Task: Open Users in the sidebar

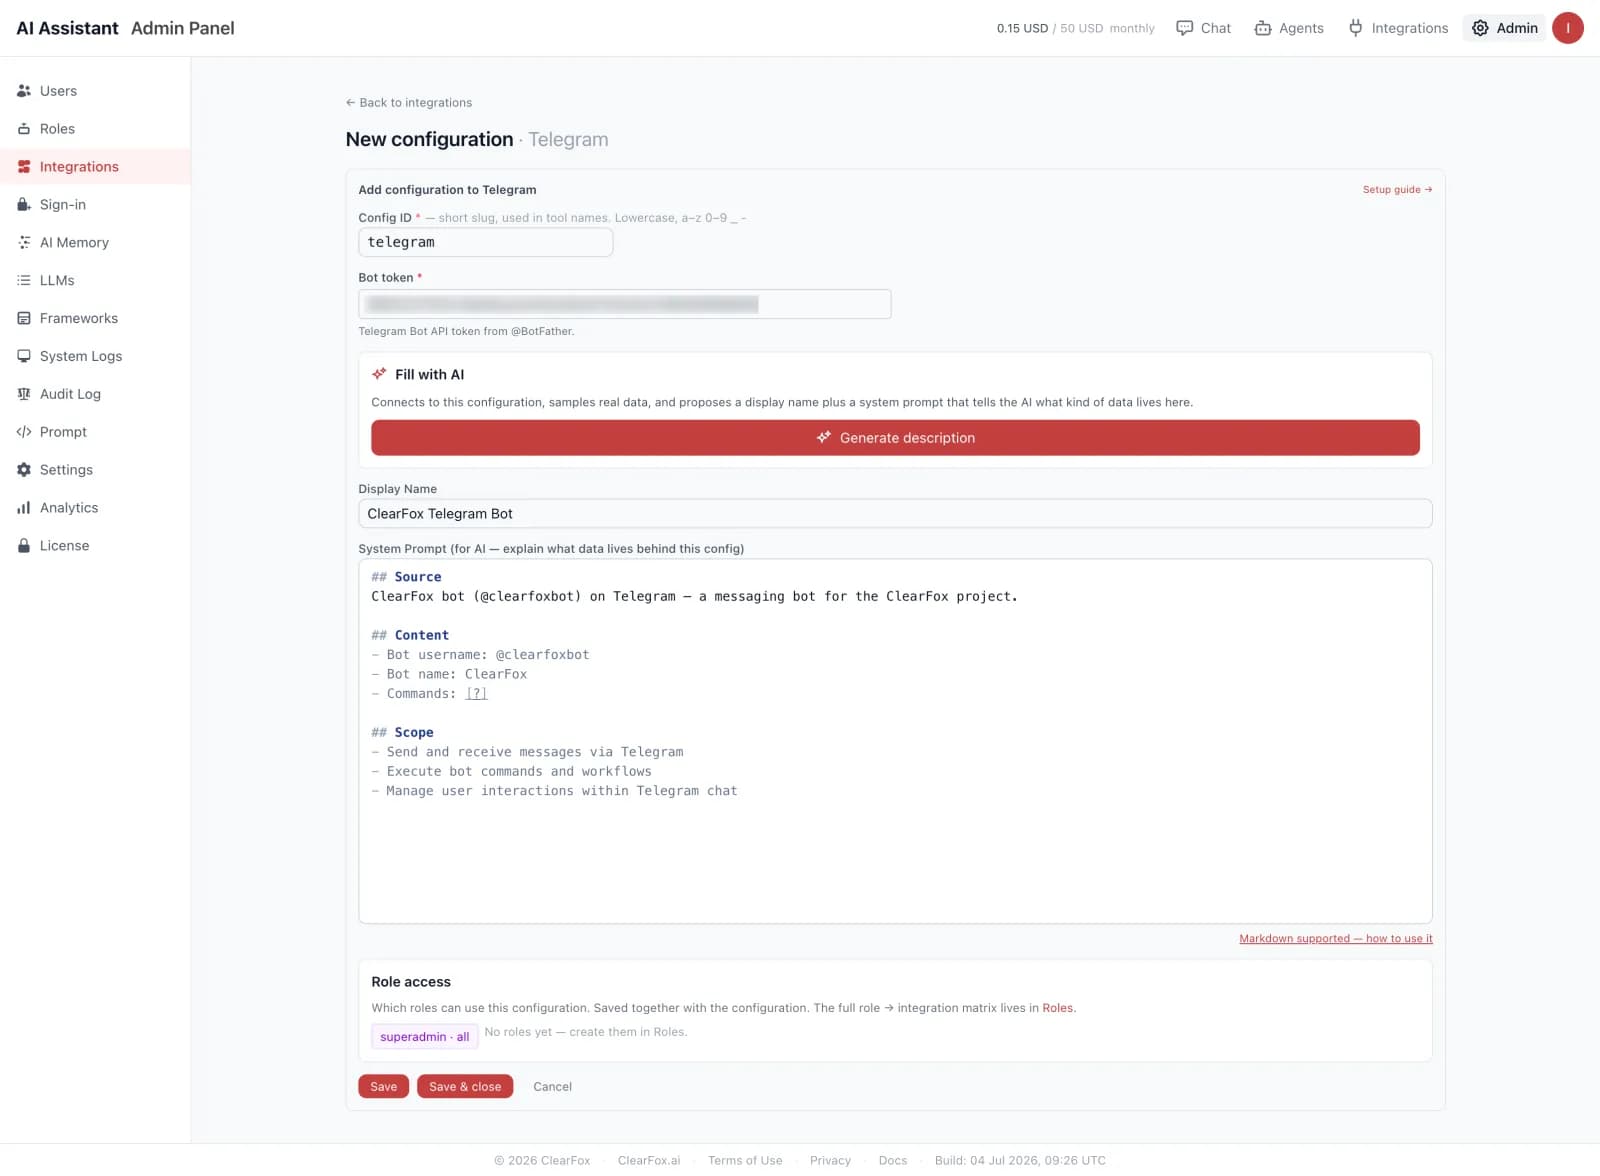Action: [x=95, y=91]
